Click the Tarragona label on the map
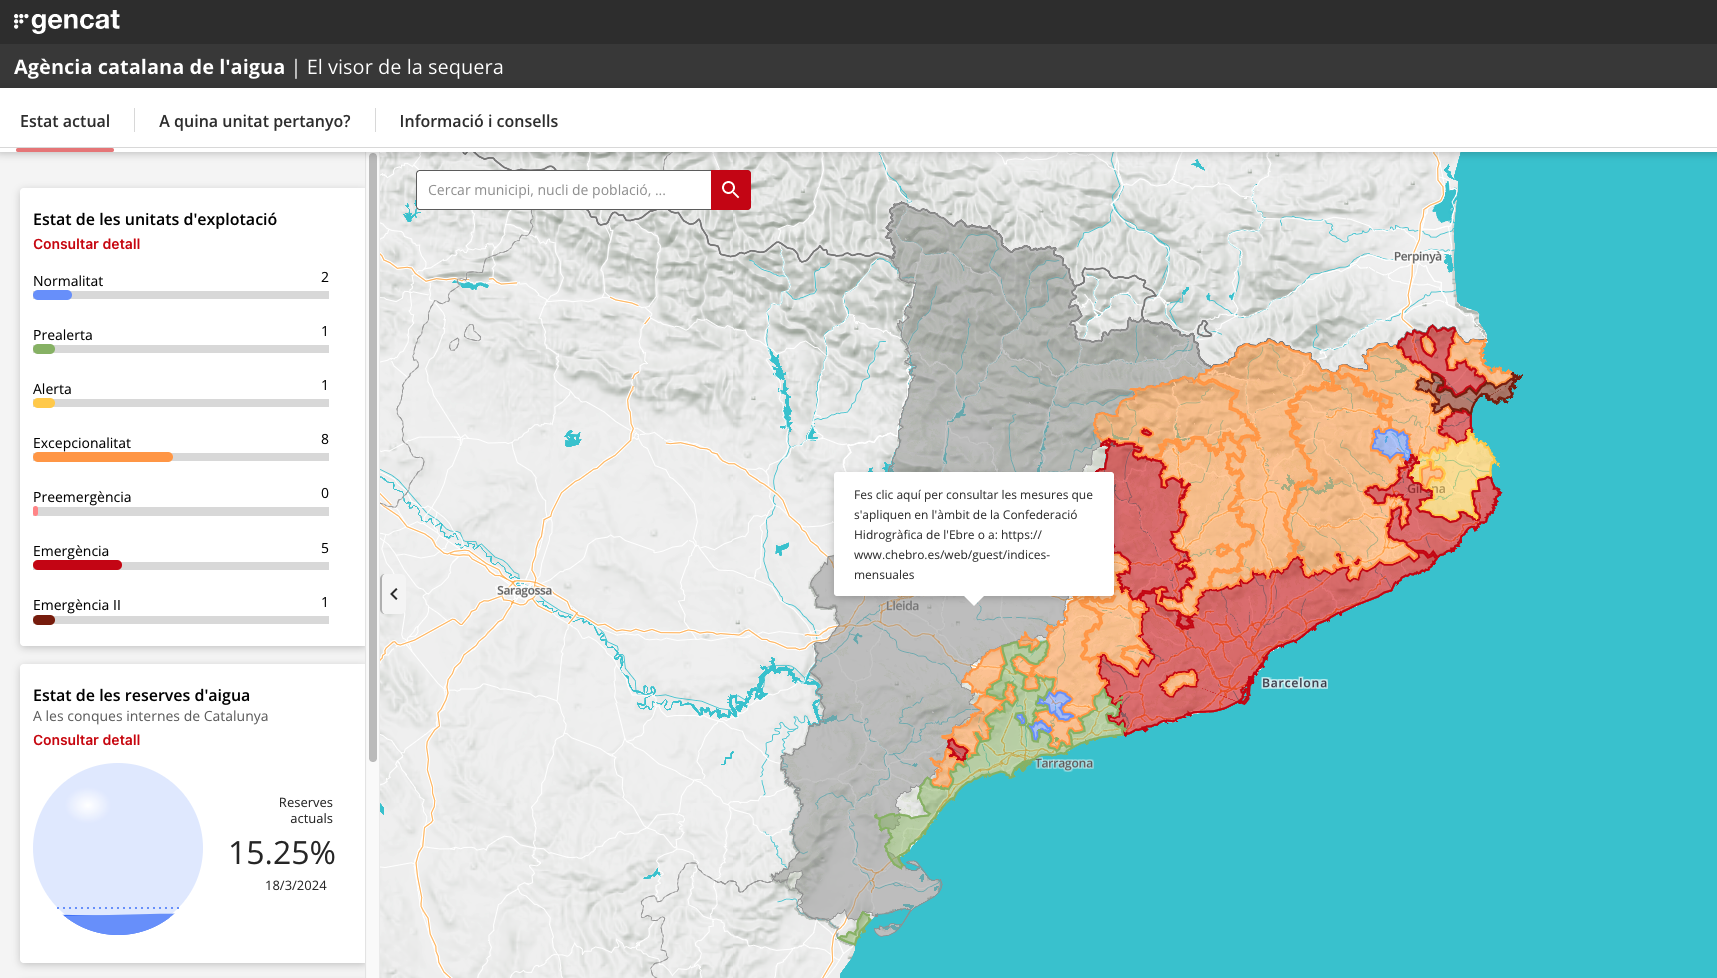The image size is (1717, 978). pyautogui.click(x=1063, y=763)
